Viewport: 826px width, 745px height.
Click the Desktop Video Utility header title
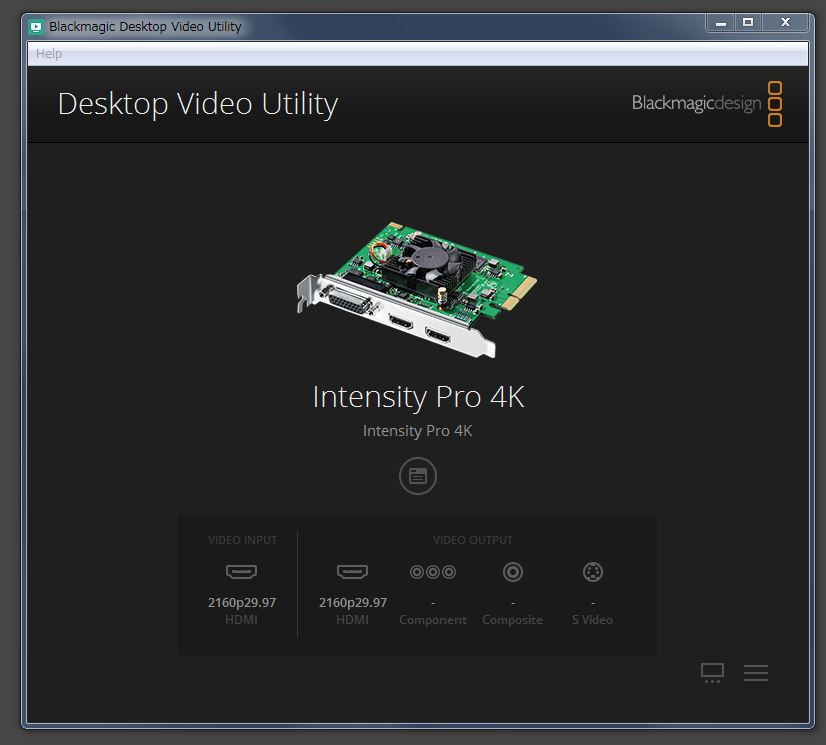198,104
